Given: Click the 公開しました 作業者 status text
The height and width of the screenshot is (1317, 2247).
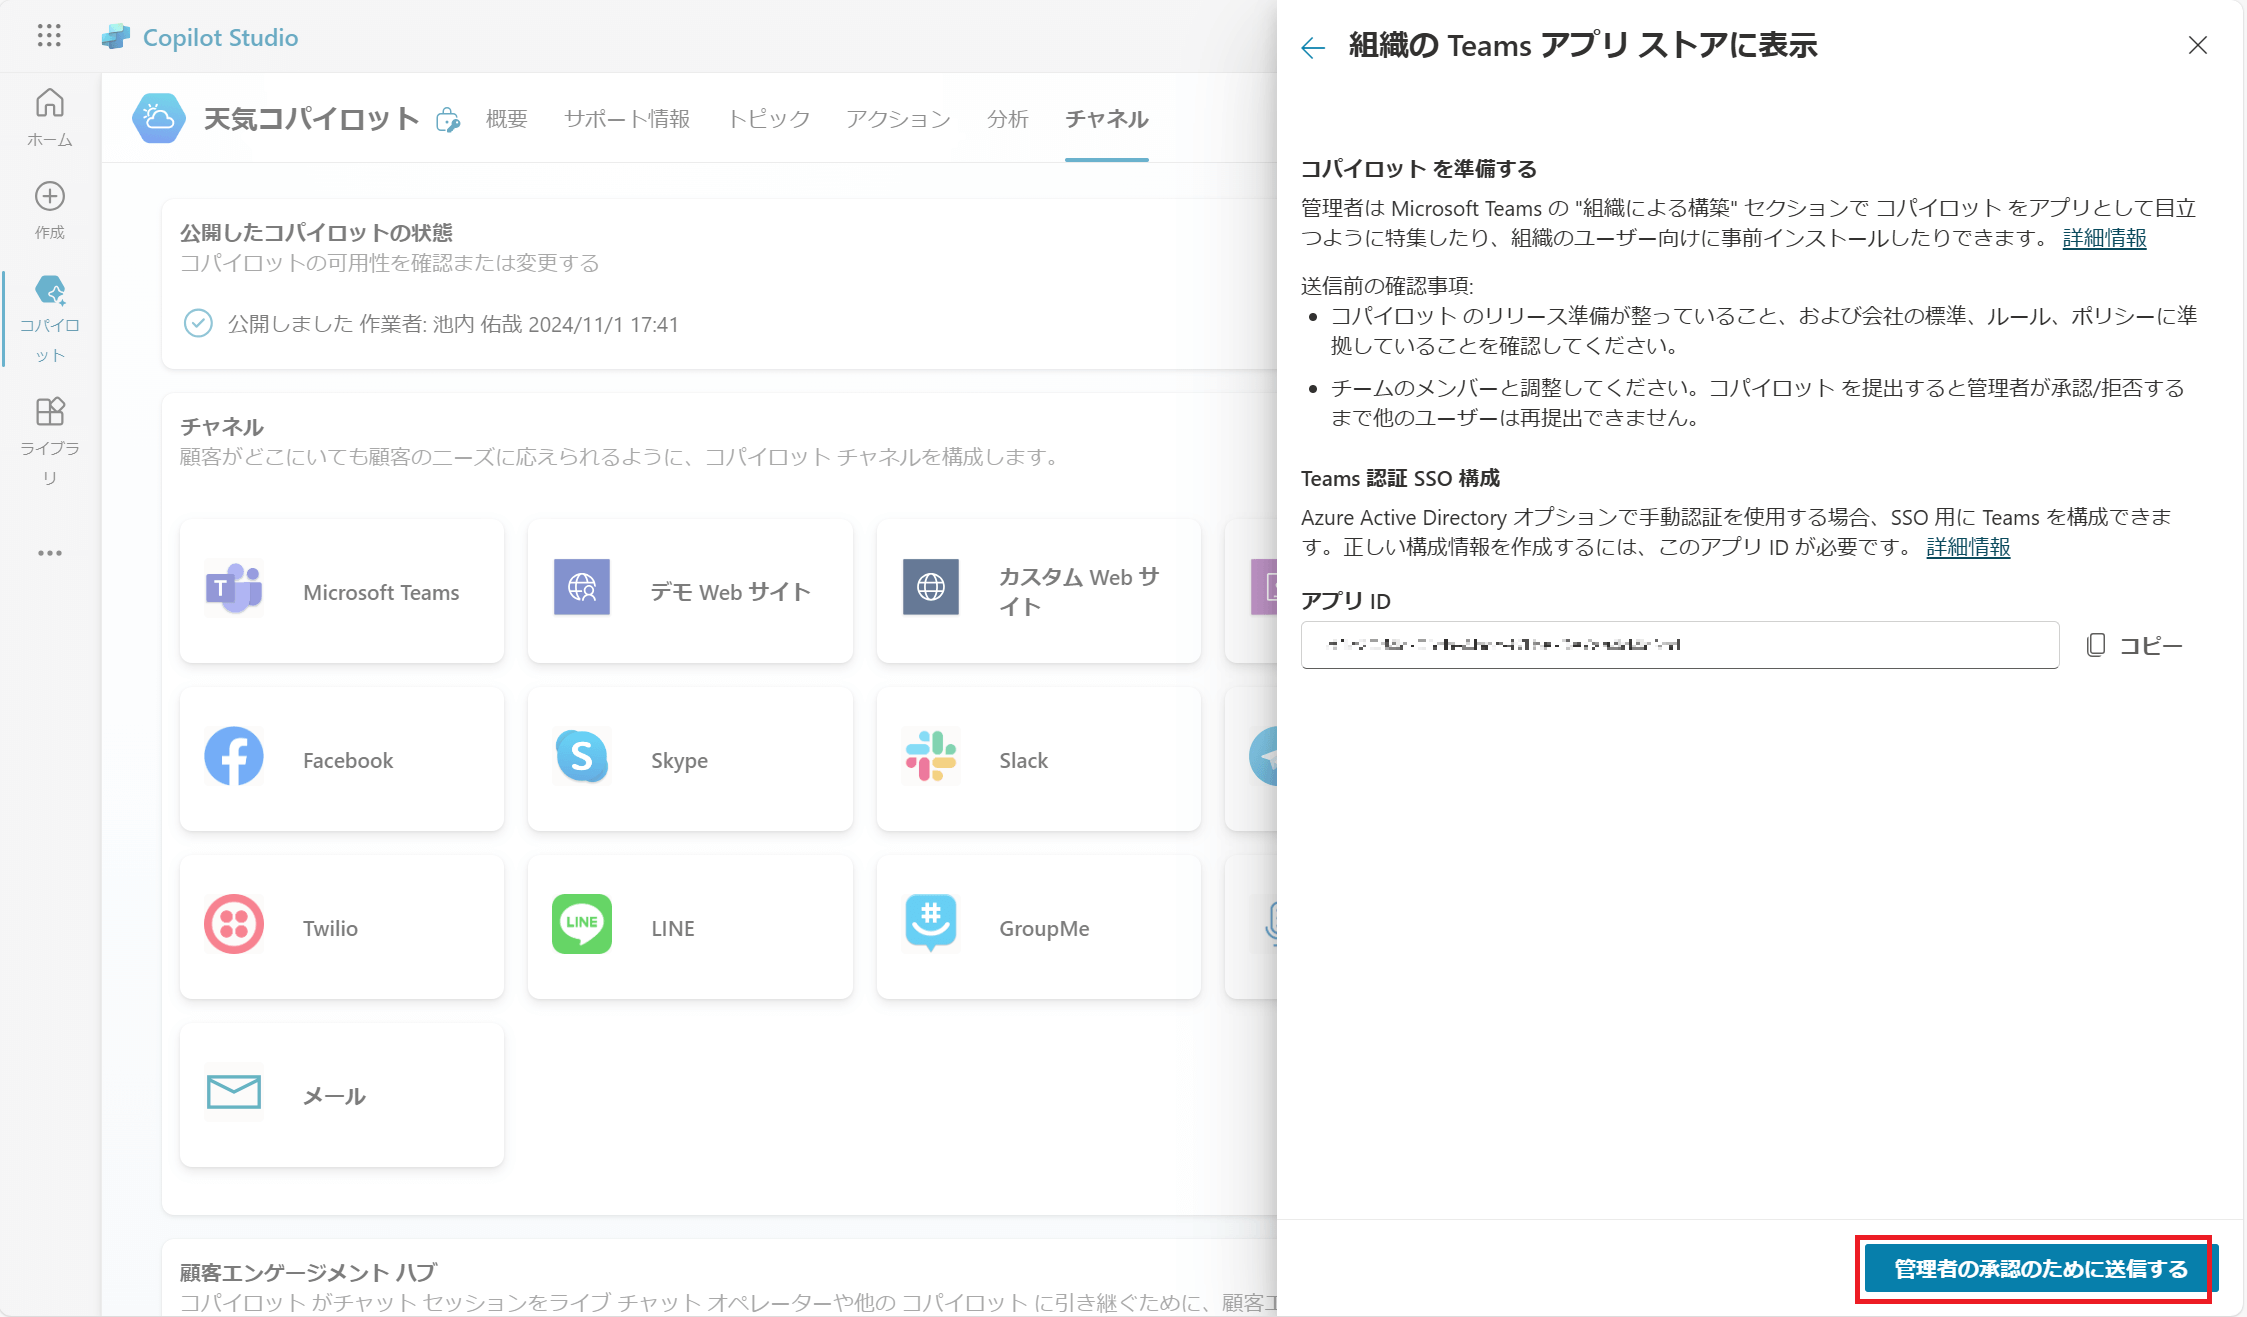Looking at the screenshot, I should click(x=453, y=324).
